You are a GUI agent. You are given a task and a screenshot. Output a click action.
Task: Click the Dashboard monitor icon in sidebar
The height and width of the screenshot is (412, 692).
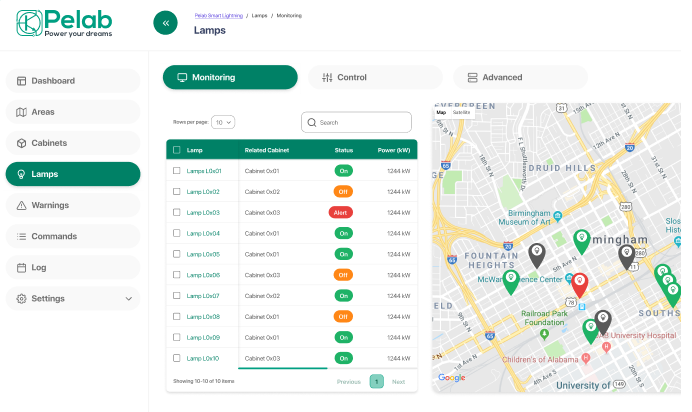click(x=21, y=81)
